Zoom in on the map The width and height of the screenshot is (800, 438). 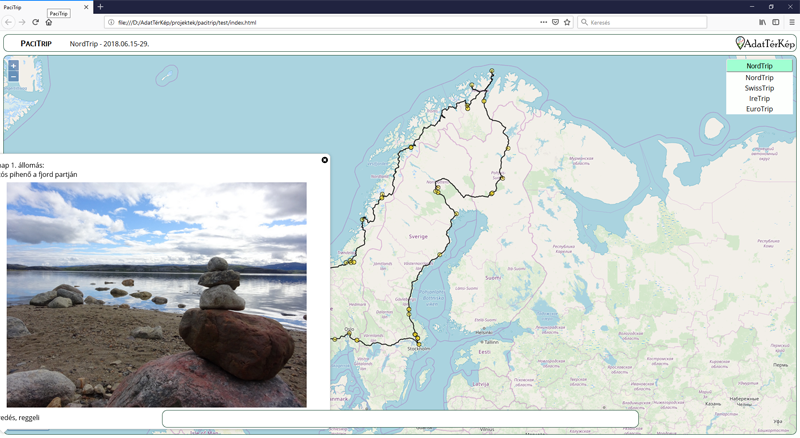click(x=13, y=66)
